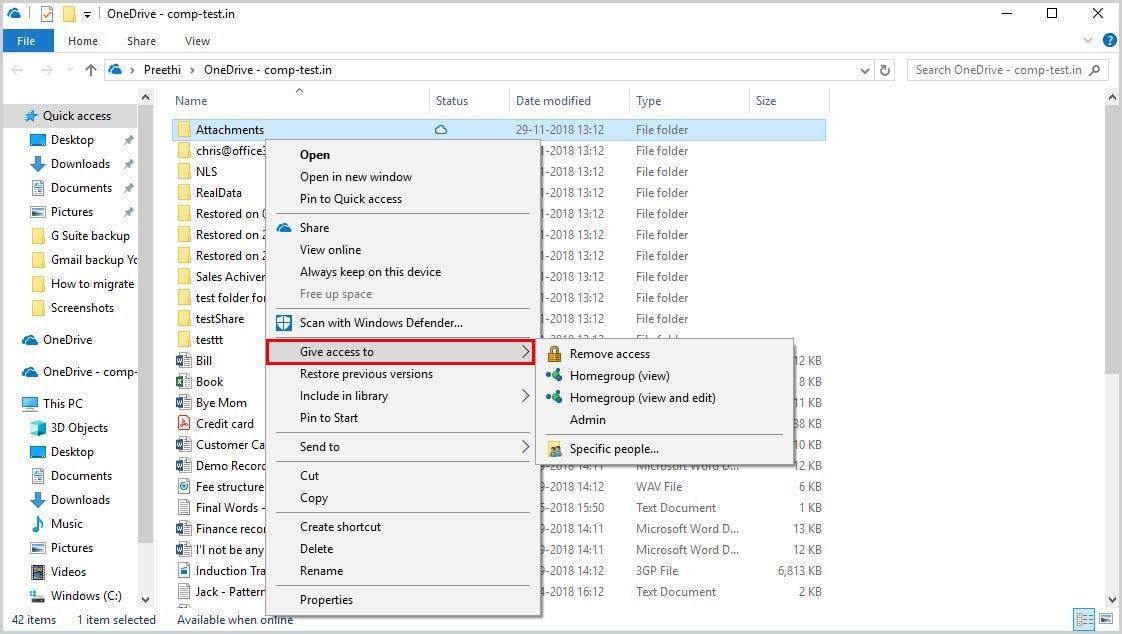The image size is (1122, 634).
Task: Open Help using the blue question mark icon
Action: [x=1109, y=40]
